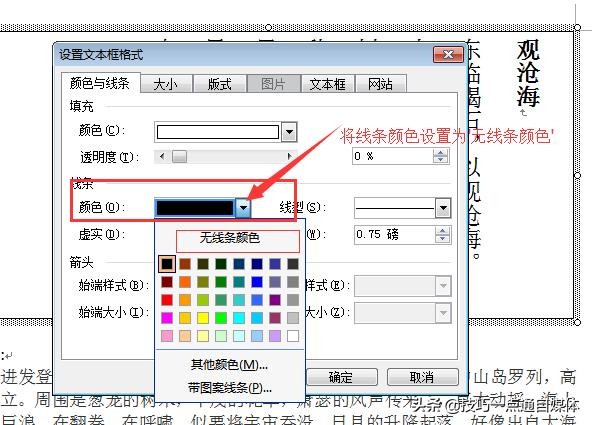Click the 0 % transparency field

pos(393,156)
